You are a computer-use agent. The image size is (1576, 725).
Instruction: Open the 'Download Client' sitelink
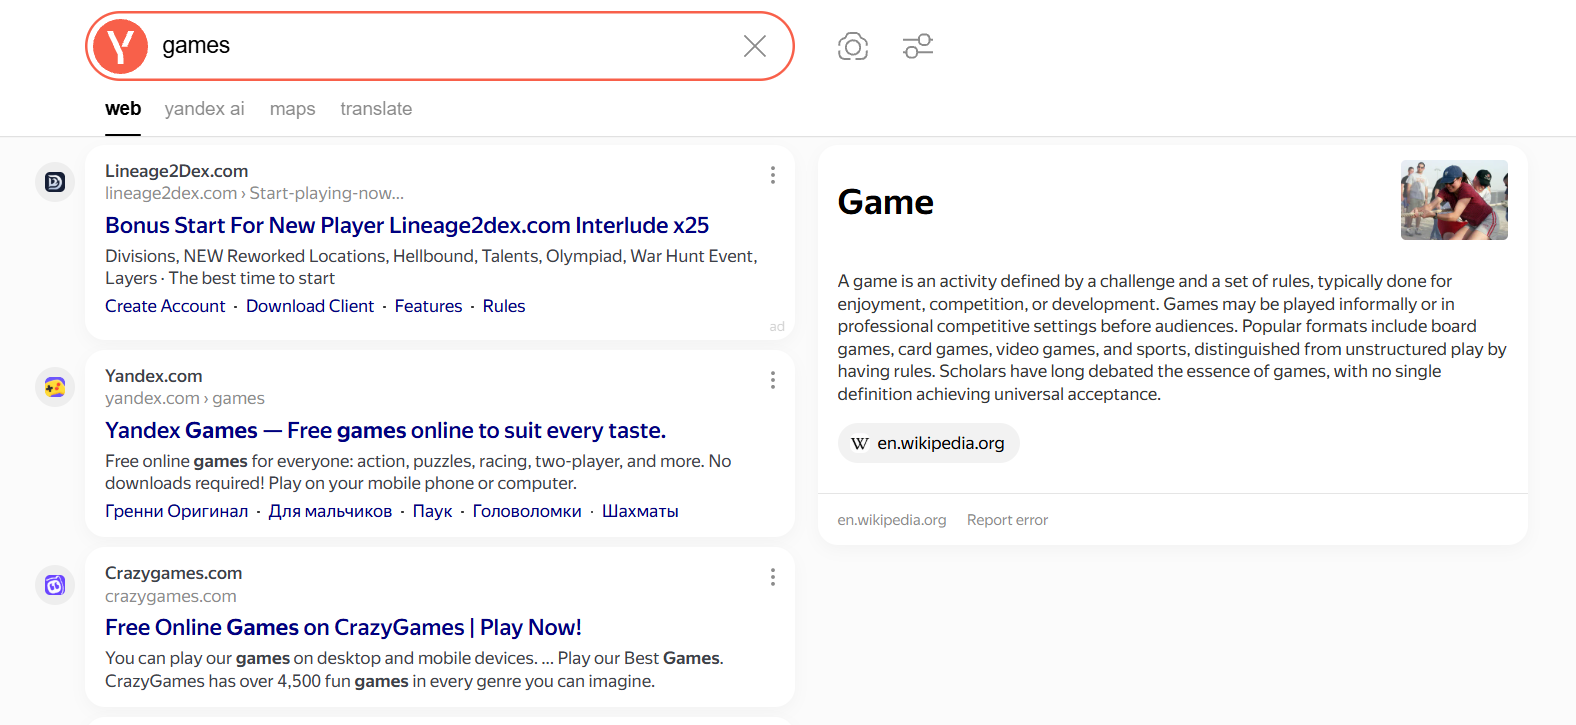tap(310, 306)
